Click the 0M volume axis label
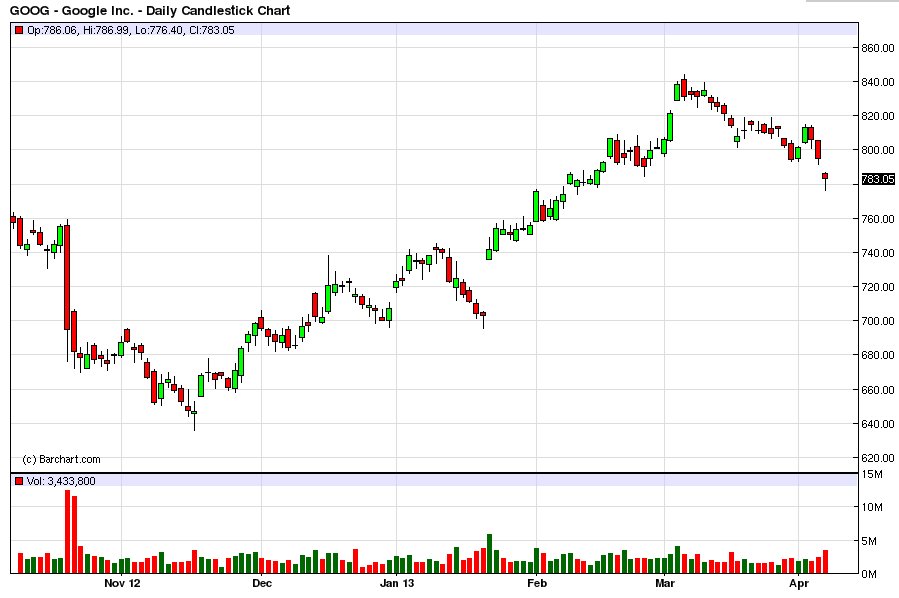 869,574
